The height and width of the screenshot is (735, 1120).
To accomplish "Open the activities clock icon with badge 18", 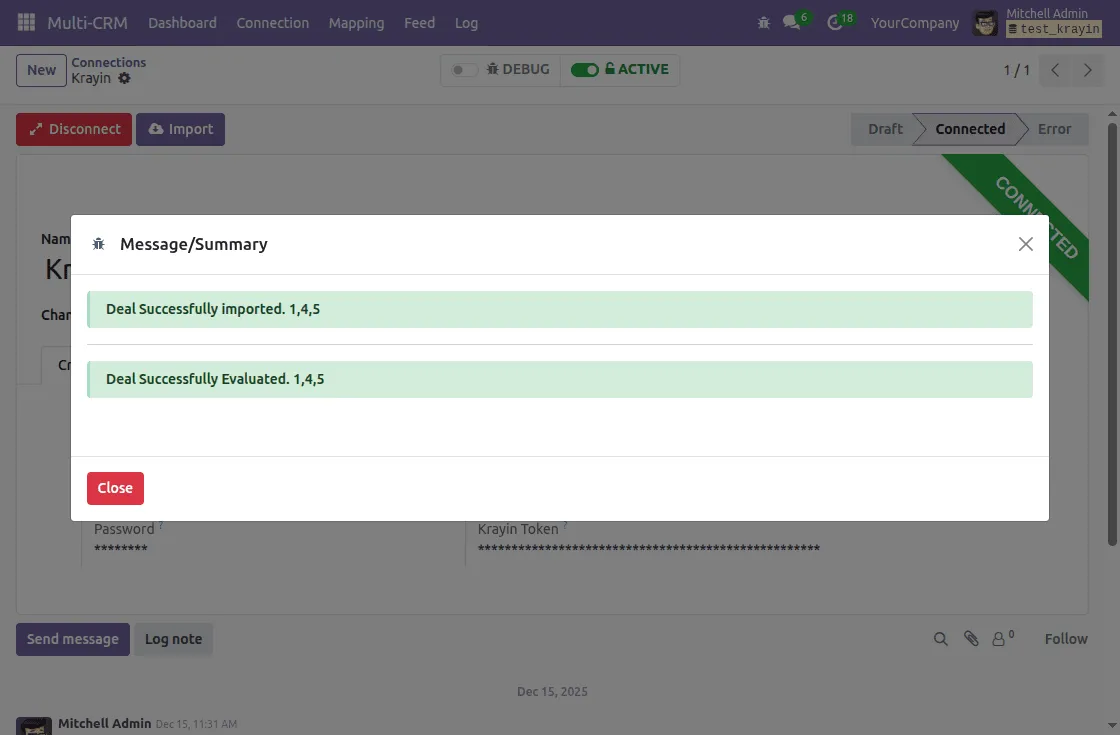I will 834,23.
